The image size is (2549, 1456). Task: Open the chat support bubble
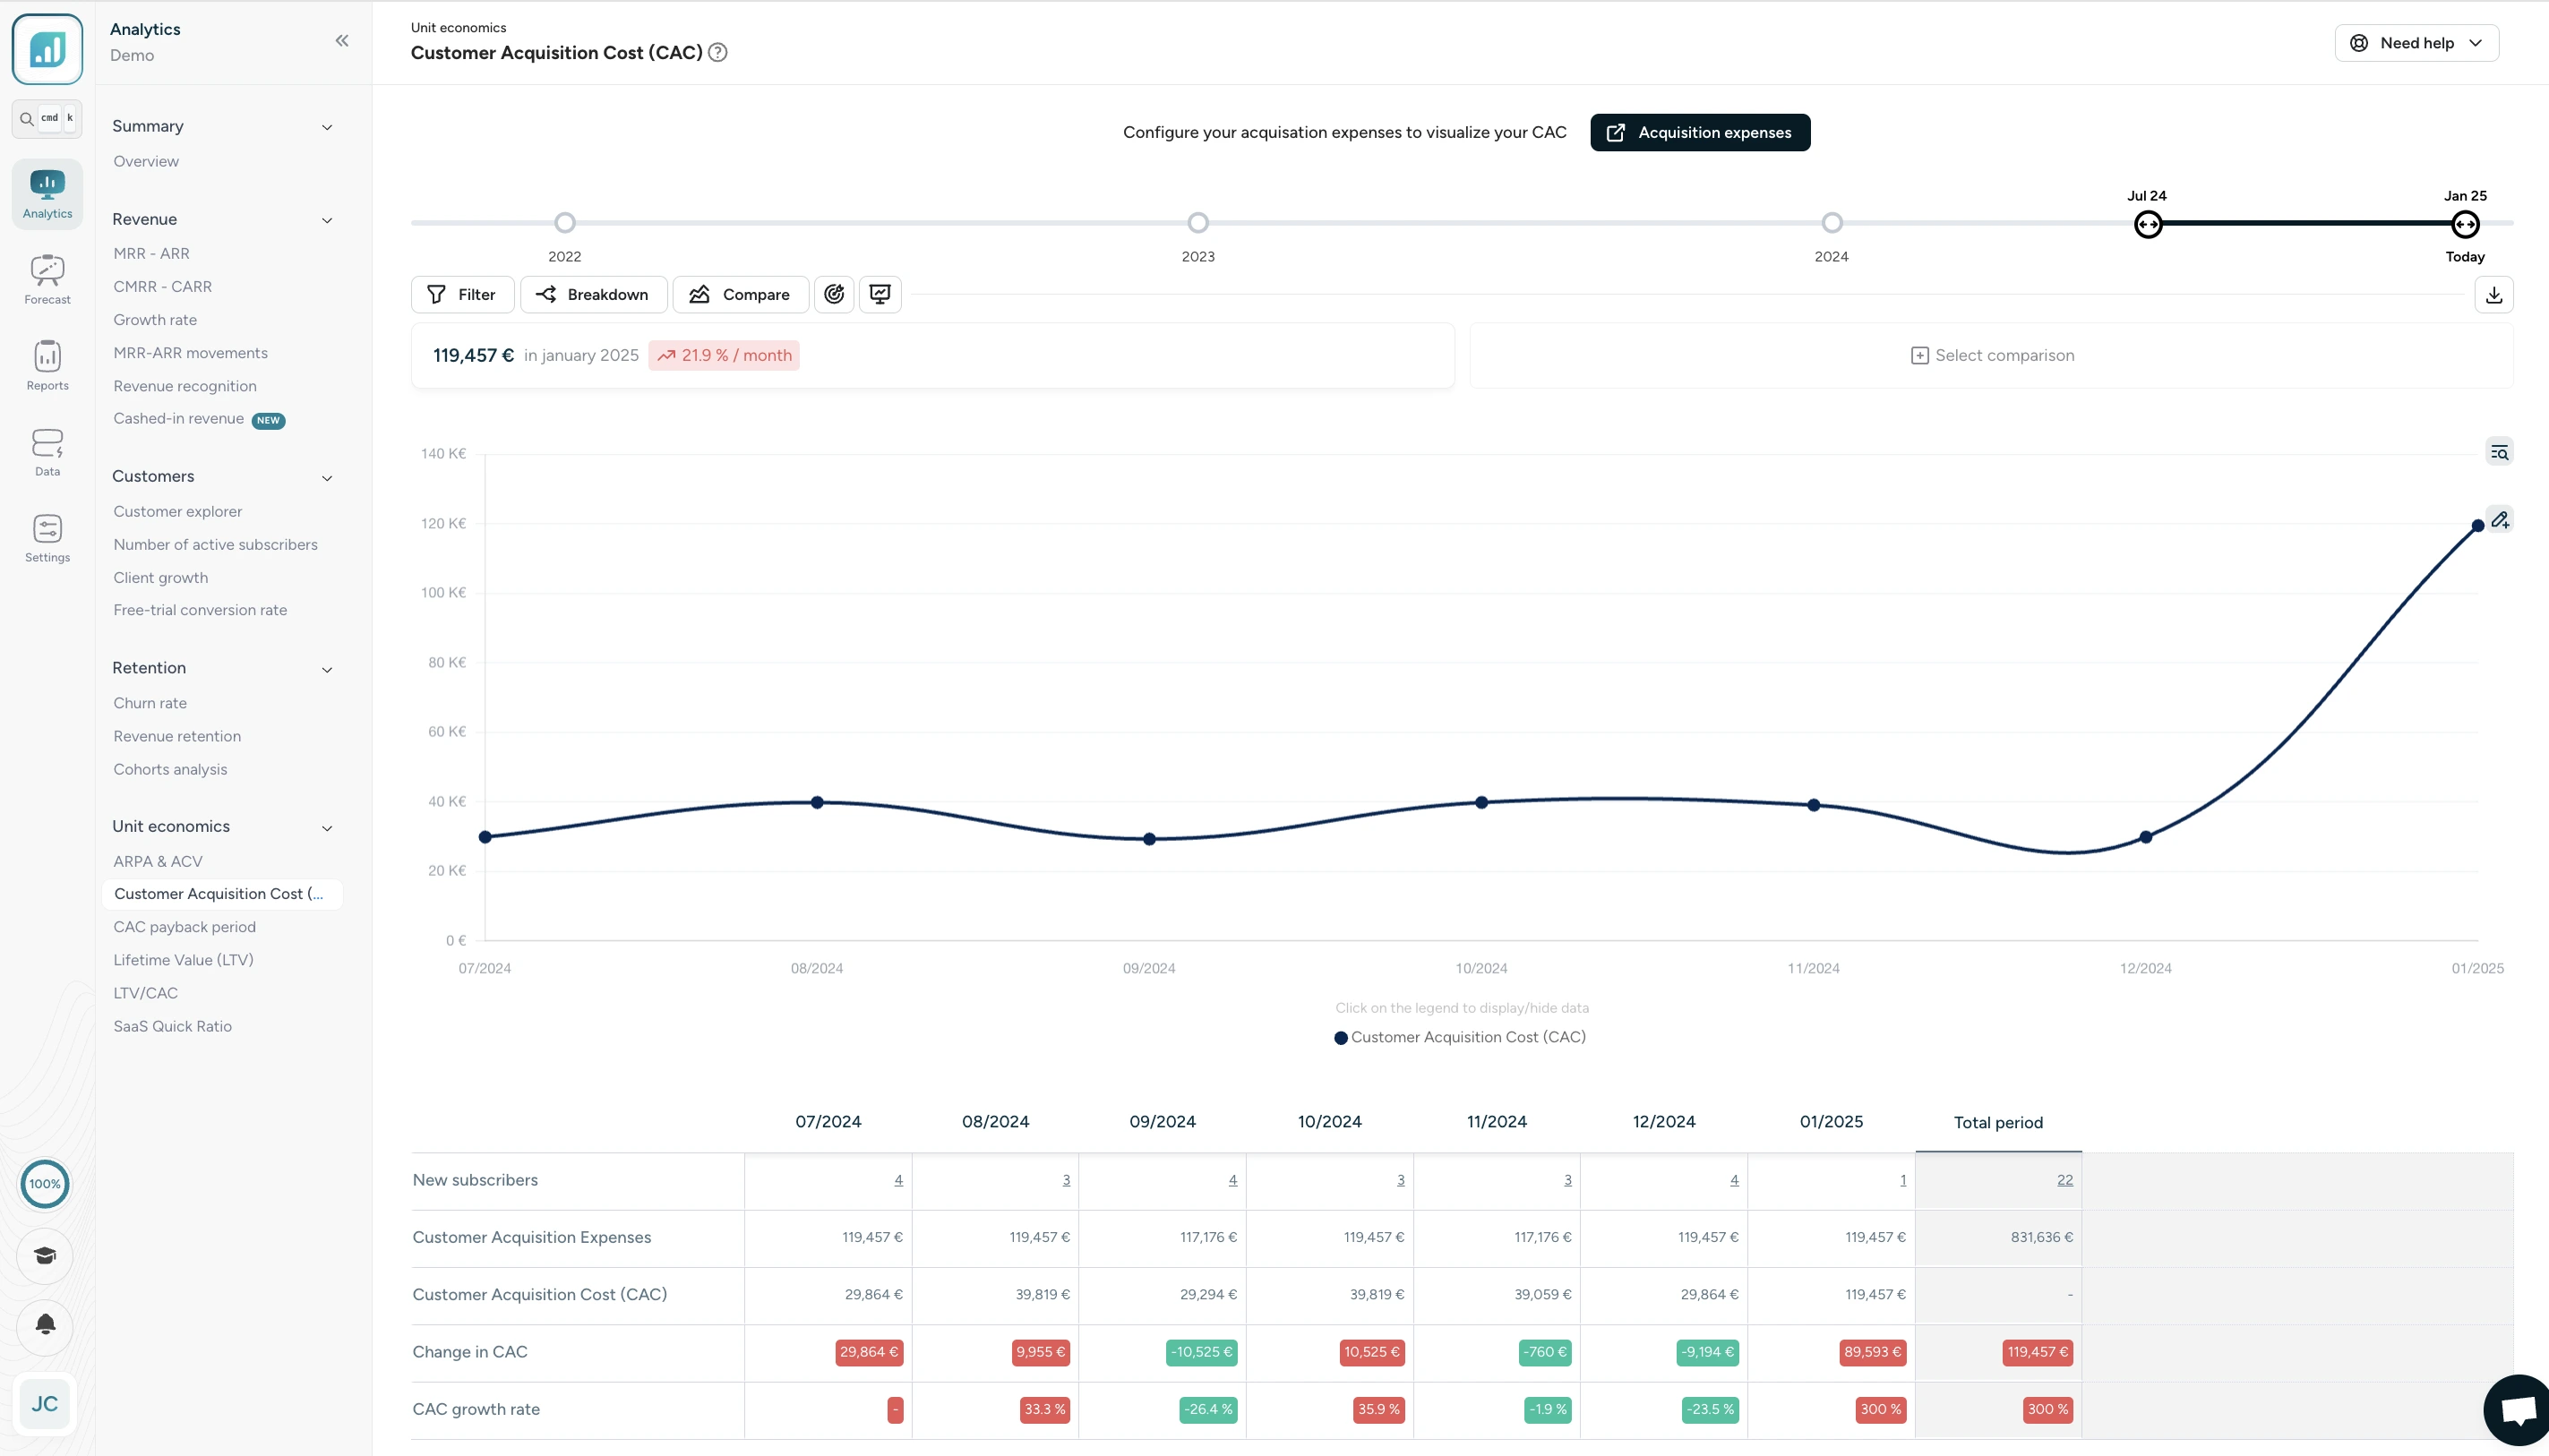2518,1411
